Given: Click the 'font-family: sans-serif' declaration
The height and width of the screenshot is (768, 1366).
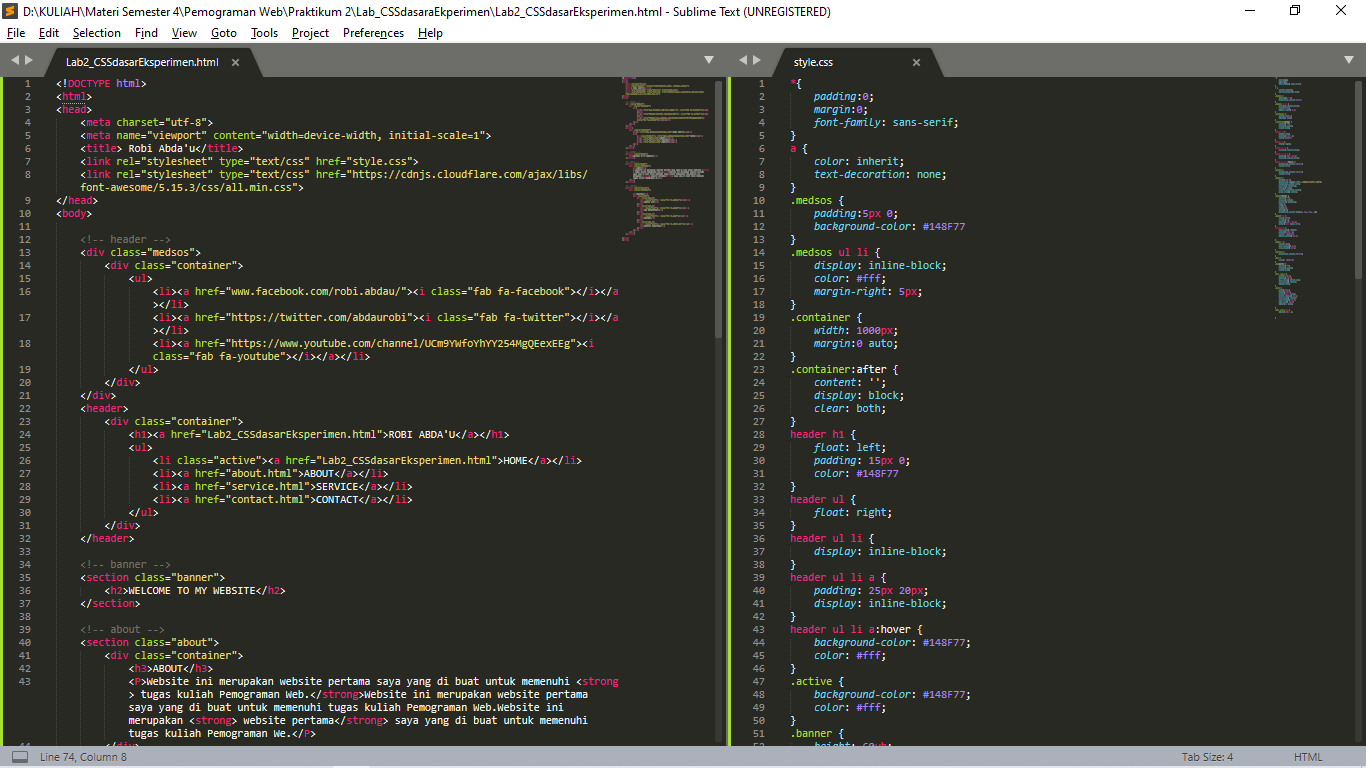Looking at the screenshot, I should [x=886, y=122].
